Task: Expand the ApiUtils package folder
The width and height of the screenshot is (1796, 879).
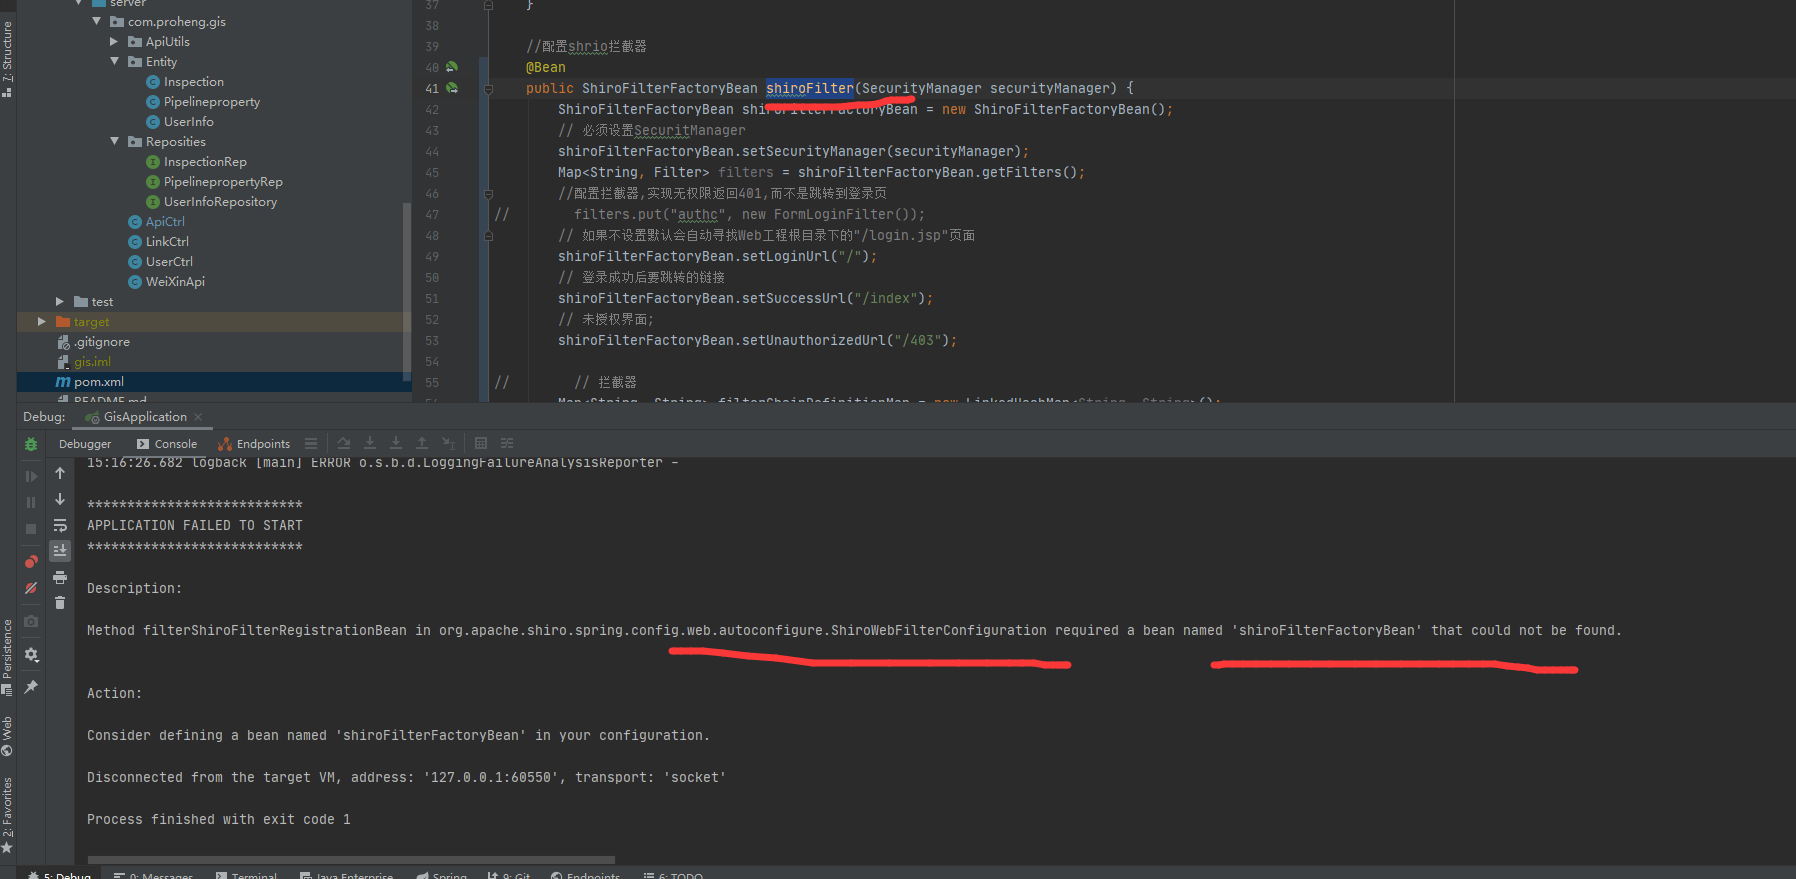Action: pos(114,42)
